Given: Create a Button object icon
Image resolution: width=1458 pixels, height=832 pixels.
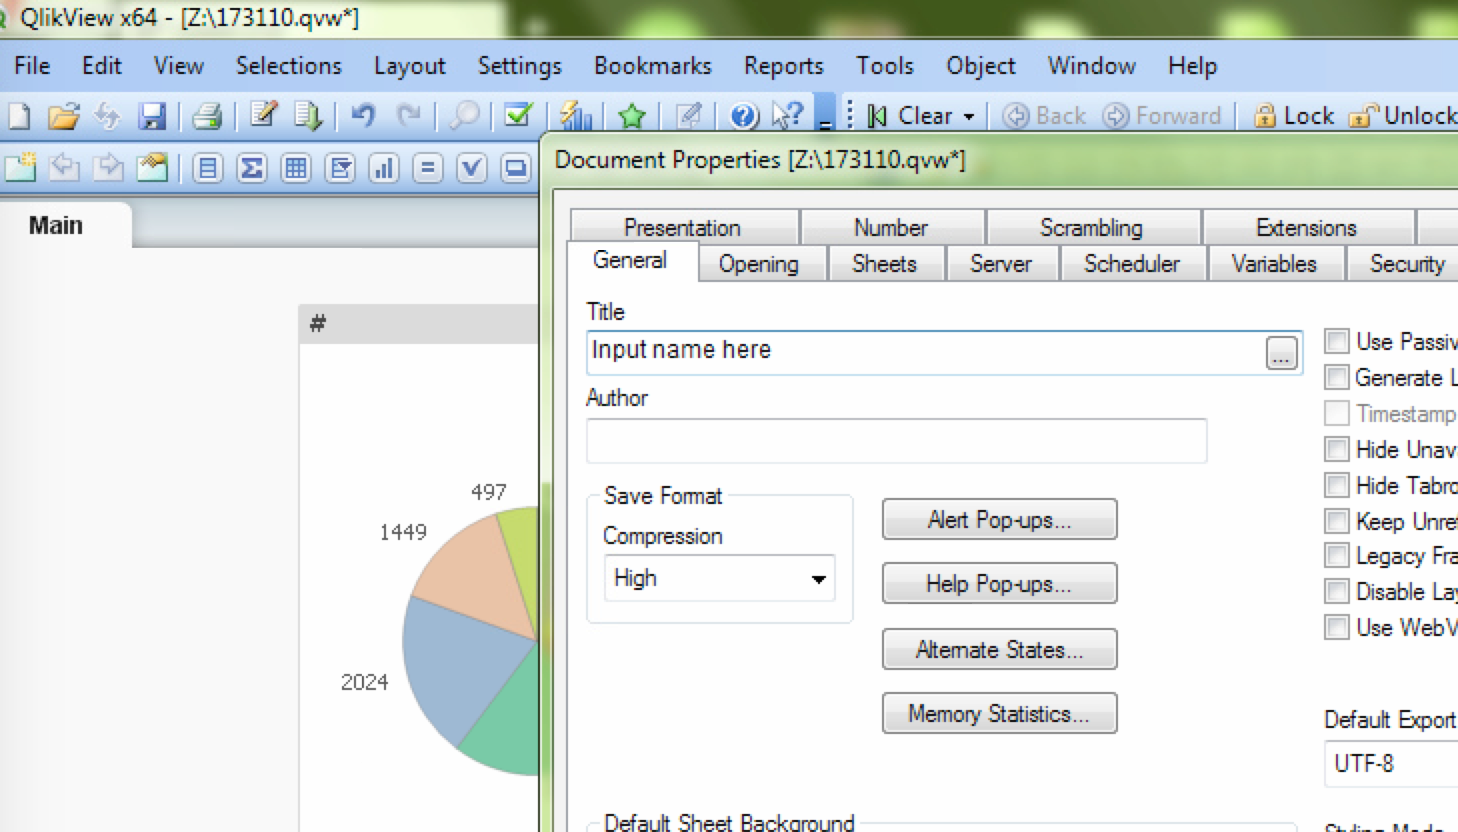Looking at the screenshot, I should [516, 168].
